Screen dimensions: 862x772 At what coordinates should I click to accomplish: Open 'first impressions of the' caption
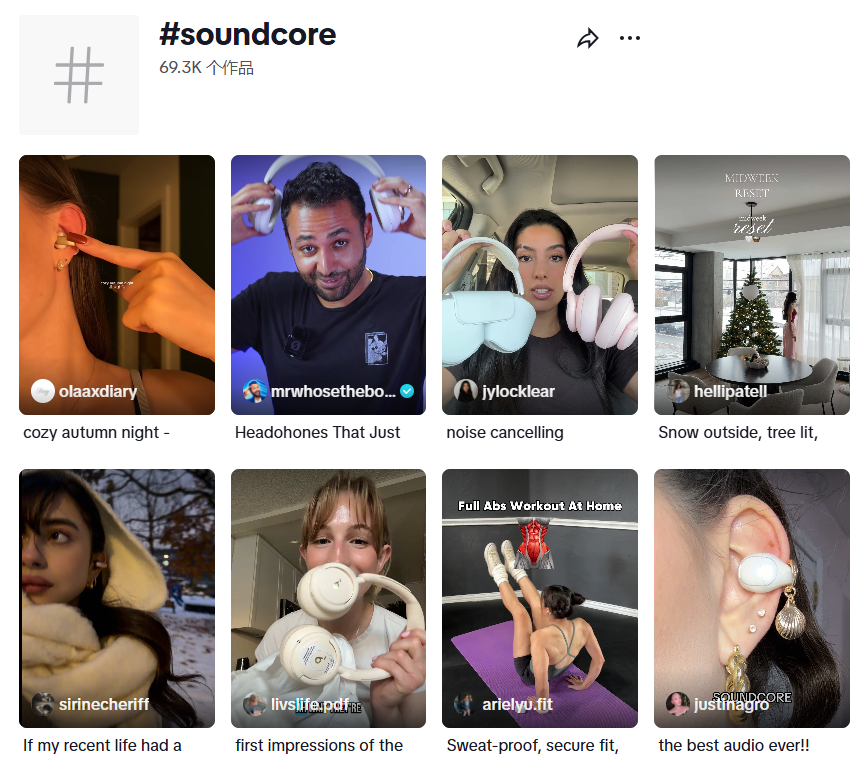(x=319, y=746)
